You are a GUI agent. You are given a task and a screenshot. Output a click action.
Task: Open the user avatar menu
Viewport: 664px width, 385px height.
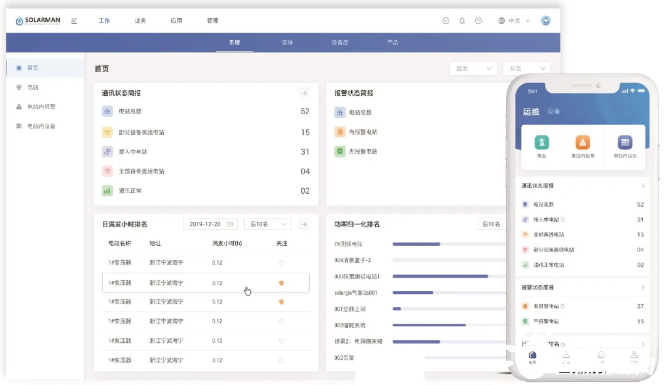click(x=545, y=20)
